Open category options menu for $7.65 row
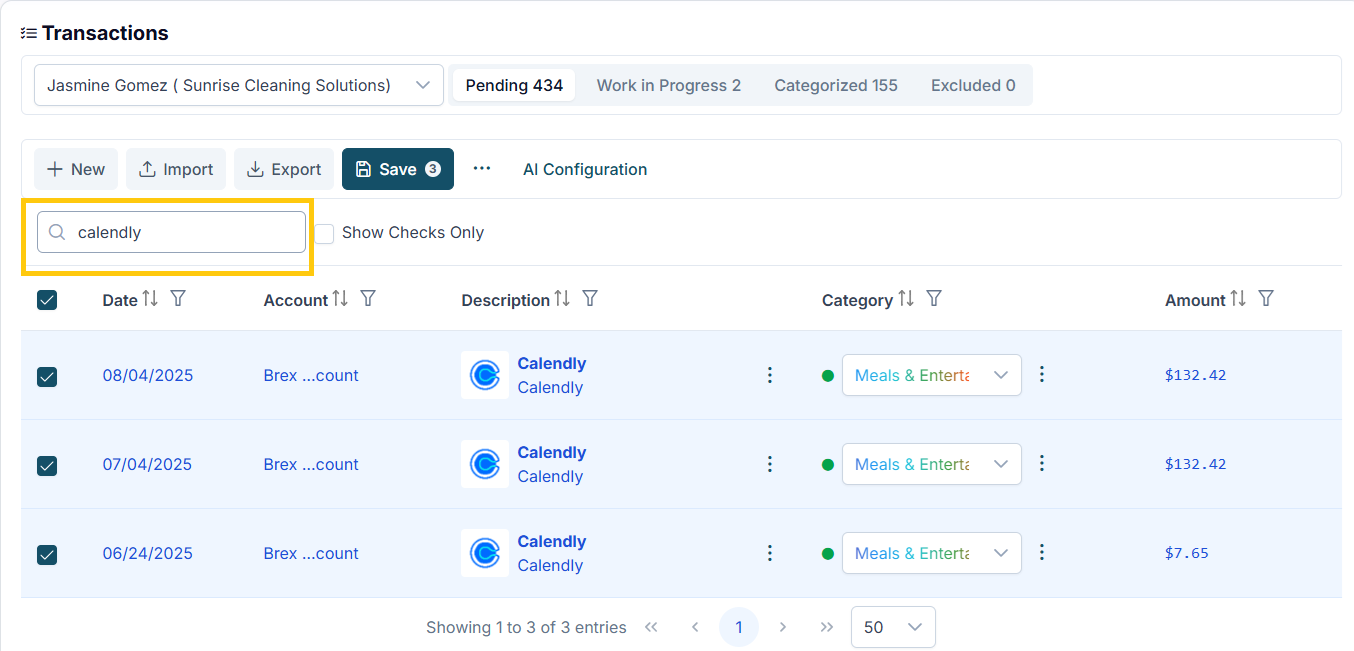The width and height of the screenshot is (1354, 651). click(x=1042, y=552)
